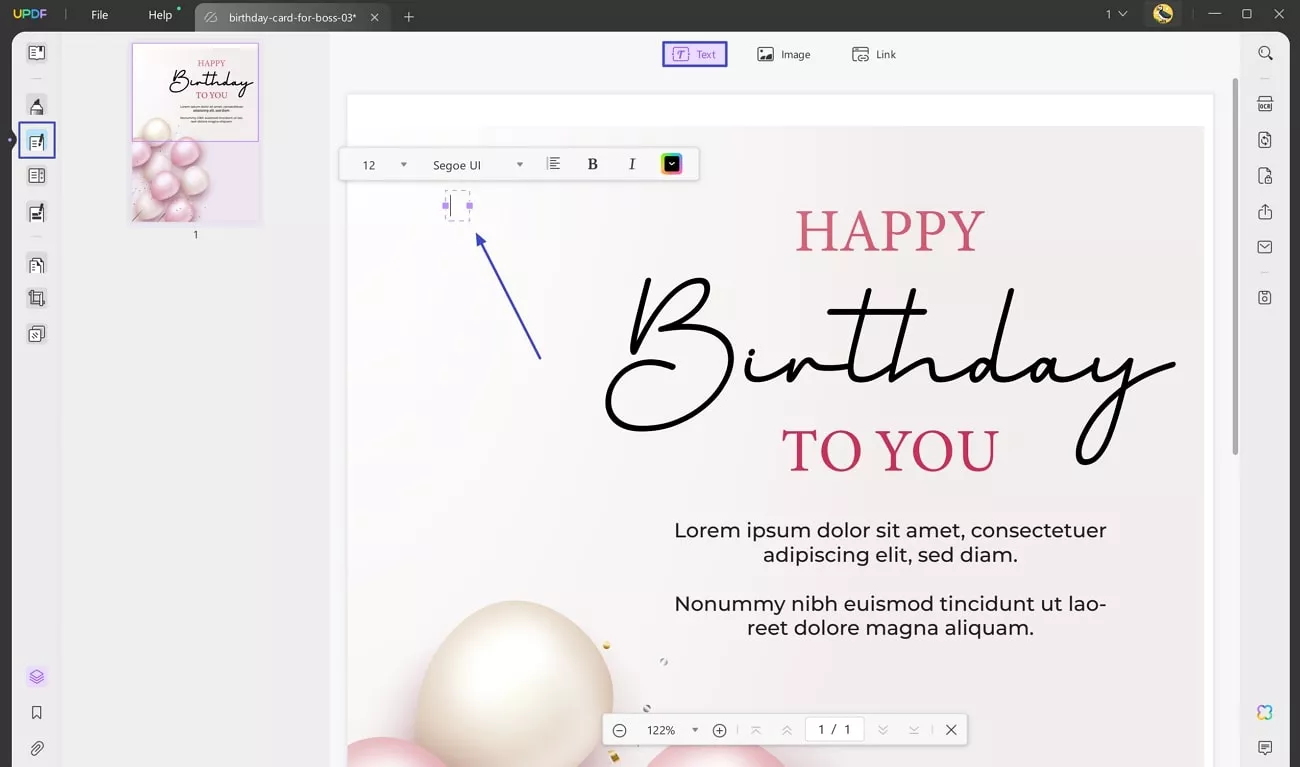Click the "Lorem ipsum dolor sit amet" paragraph

[890, 543]
